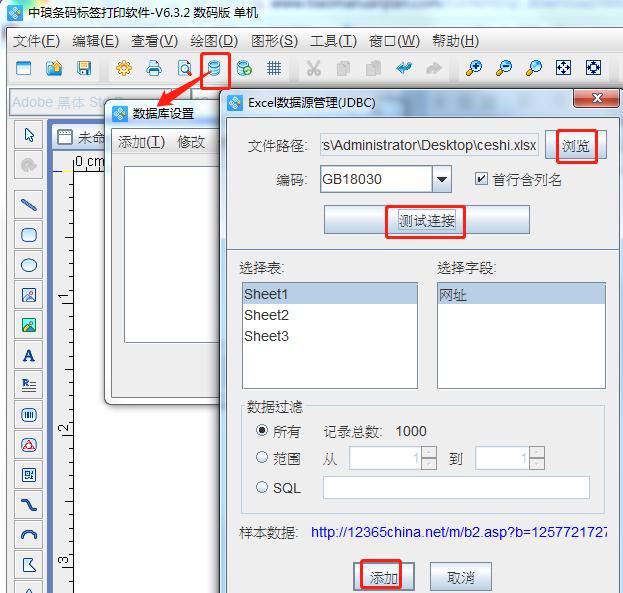Zoom in with plus magnifier icon
Viewport: 623px width, 593px height.
474,68
